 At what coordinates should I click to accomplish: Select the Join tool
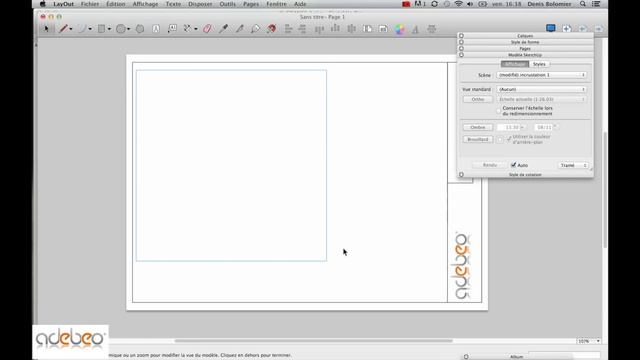coord(256,29)
